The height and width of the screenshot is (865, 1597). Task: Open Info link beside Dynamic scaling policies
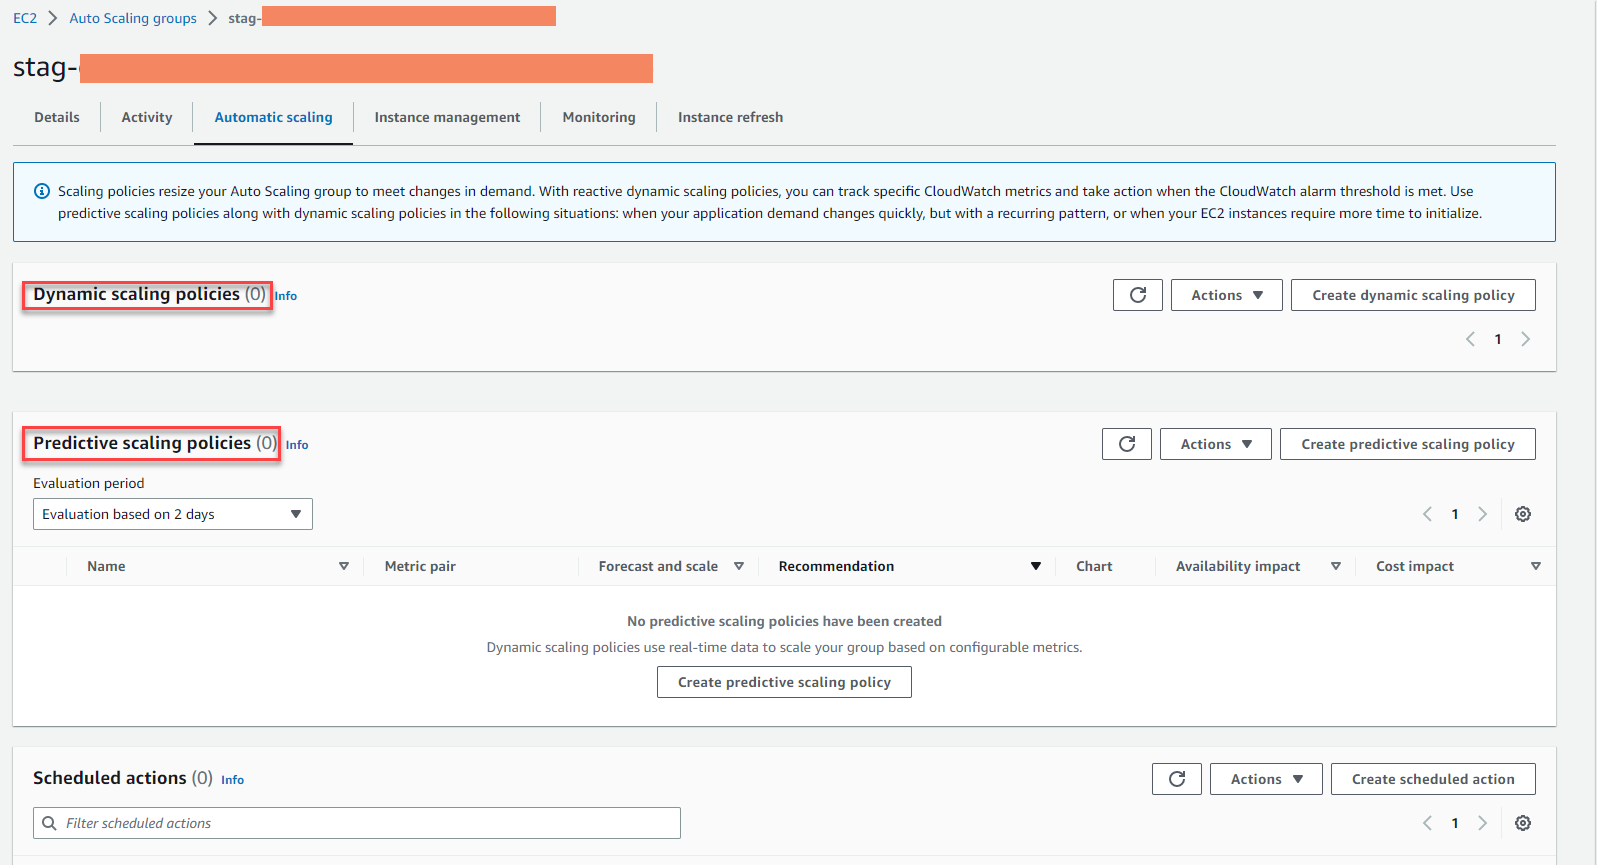[286, 296]
